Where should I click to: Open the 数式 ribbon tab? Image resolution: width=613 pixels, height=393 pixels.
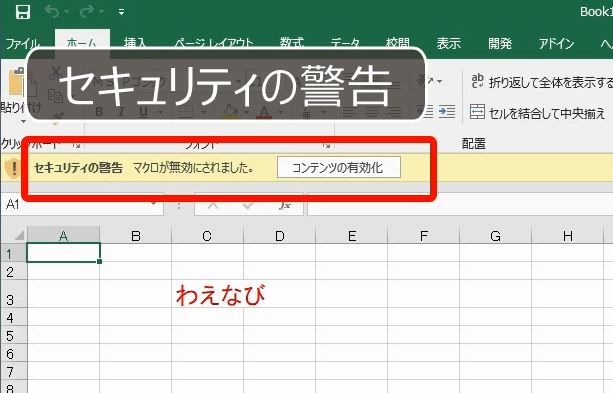(292, 43)
